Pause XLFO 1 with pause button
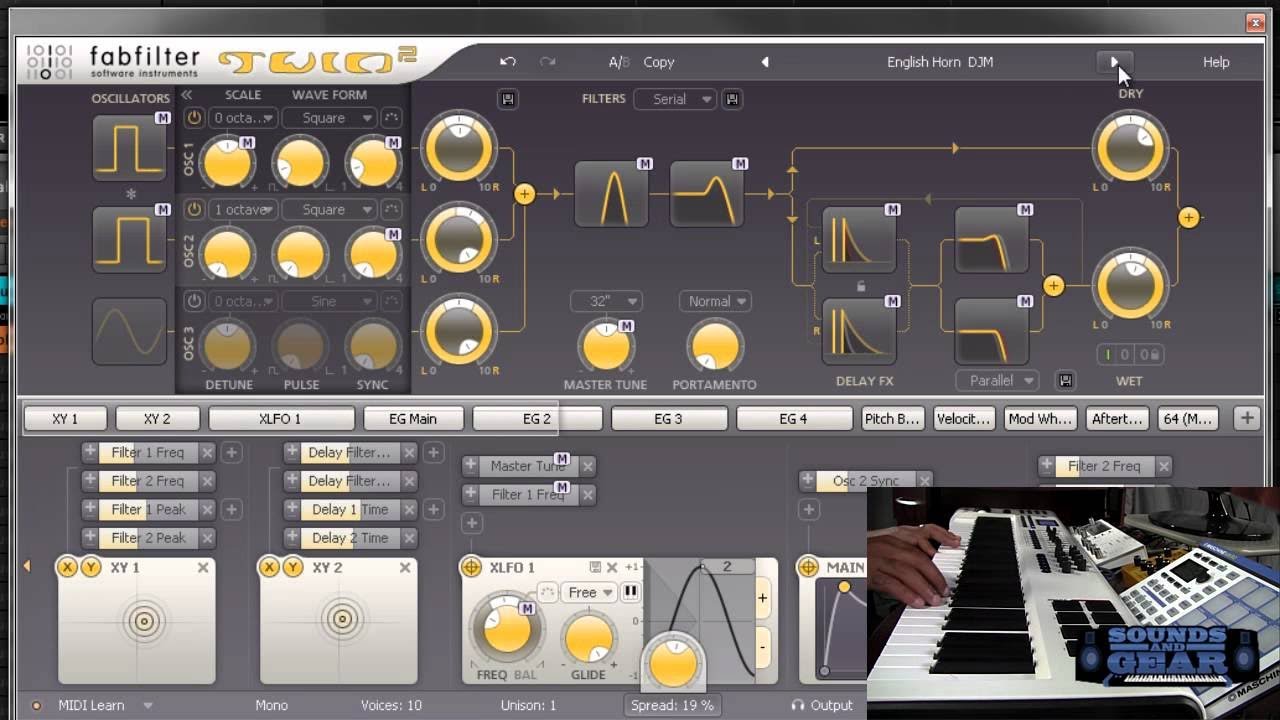The image size is (1280, 720). coord(631,592)
